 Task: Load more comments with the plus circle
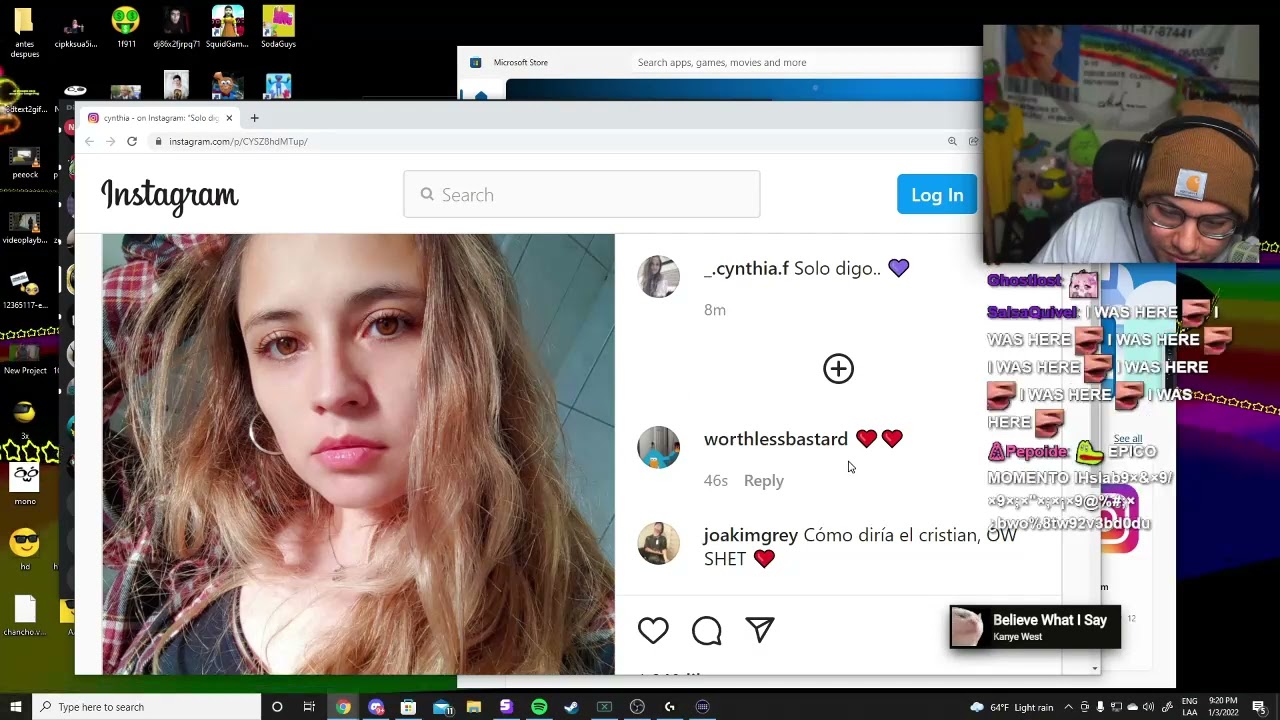click(838, 369)
